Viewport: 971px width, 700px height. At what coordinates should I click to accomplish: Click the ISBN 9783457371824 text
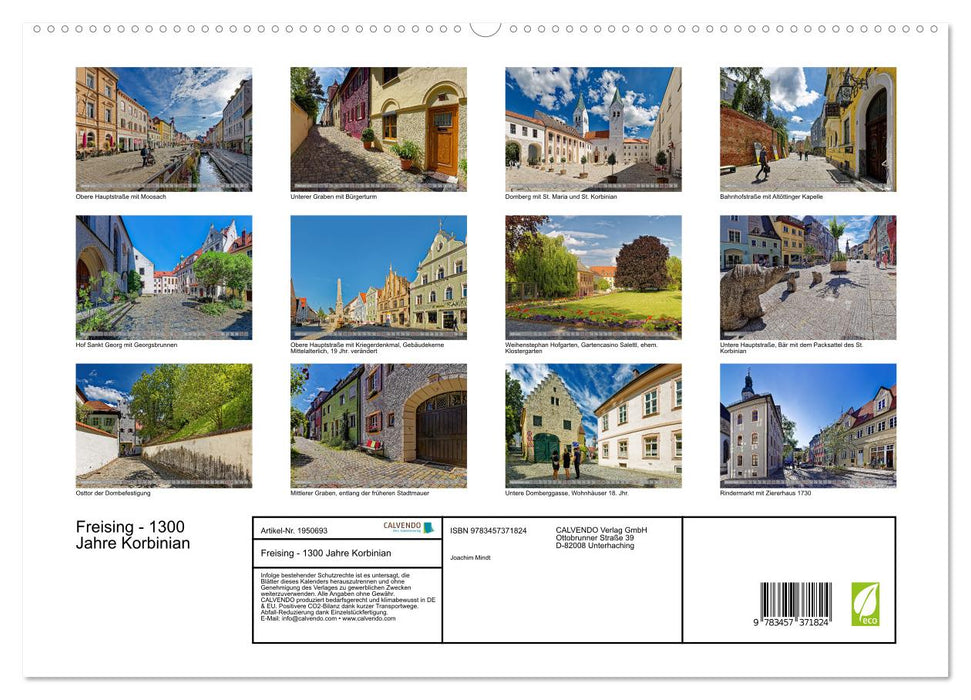pos(487,530)
